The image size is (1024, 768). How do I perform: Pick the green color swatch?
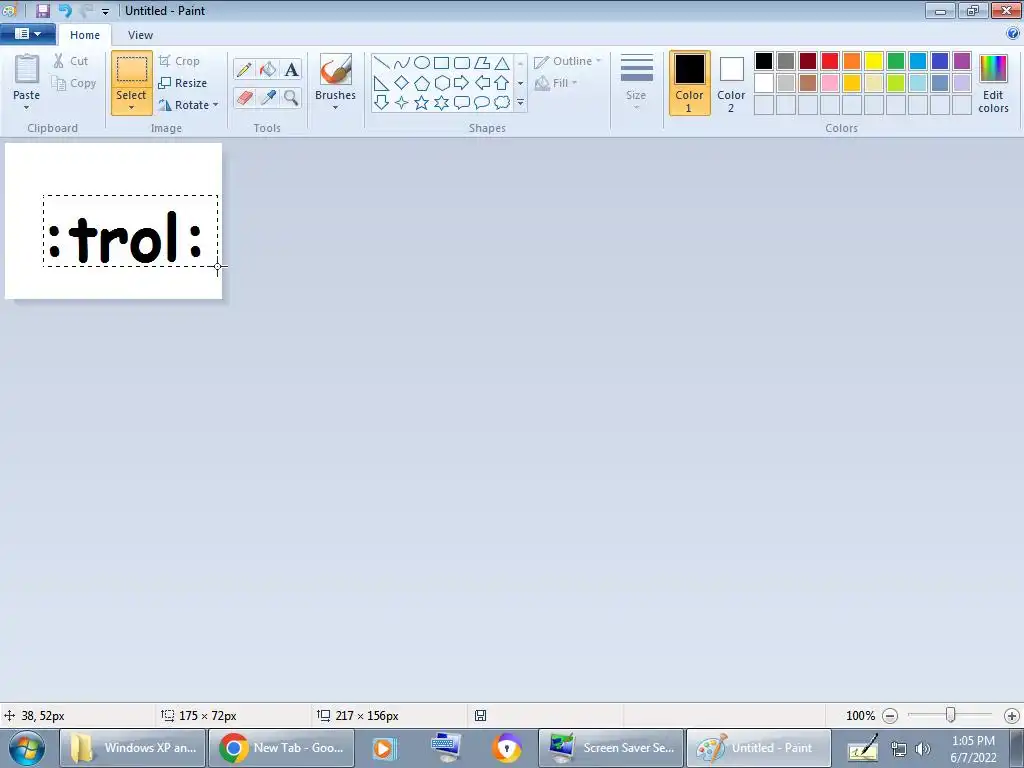pyautogui.click(x=896, y=61)
